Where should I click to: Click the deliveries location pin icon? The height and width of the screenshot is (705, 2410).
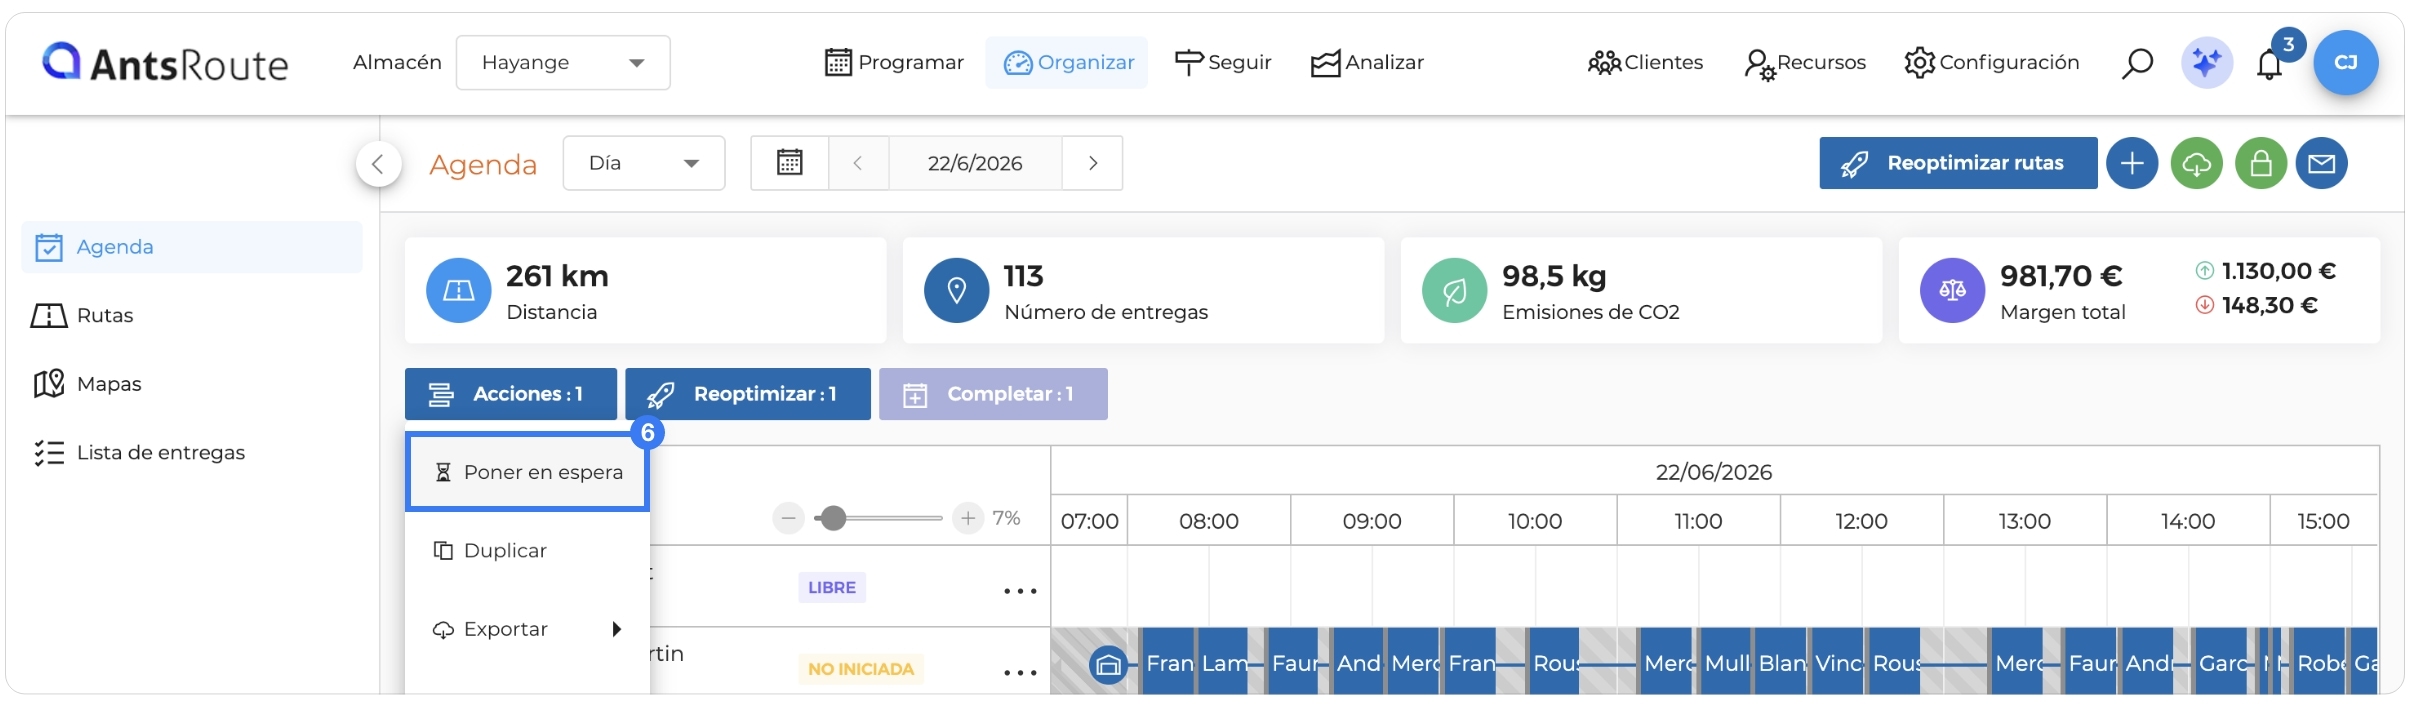click(956, 290)
